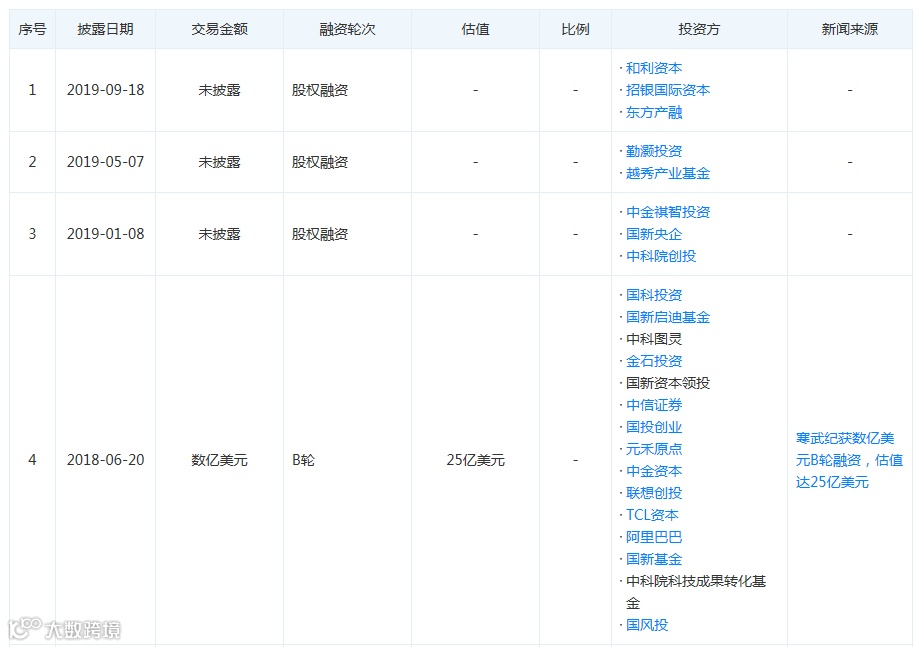Select the 25亿美元 valuation cell

tap(475, 460)
